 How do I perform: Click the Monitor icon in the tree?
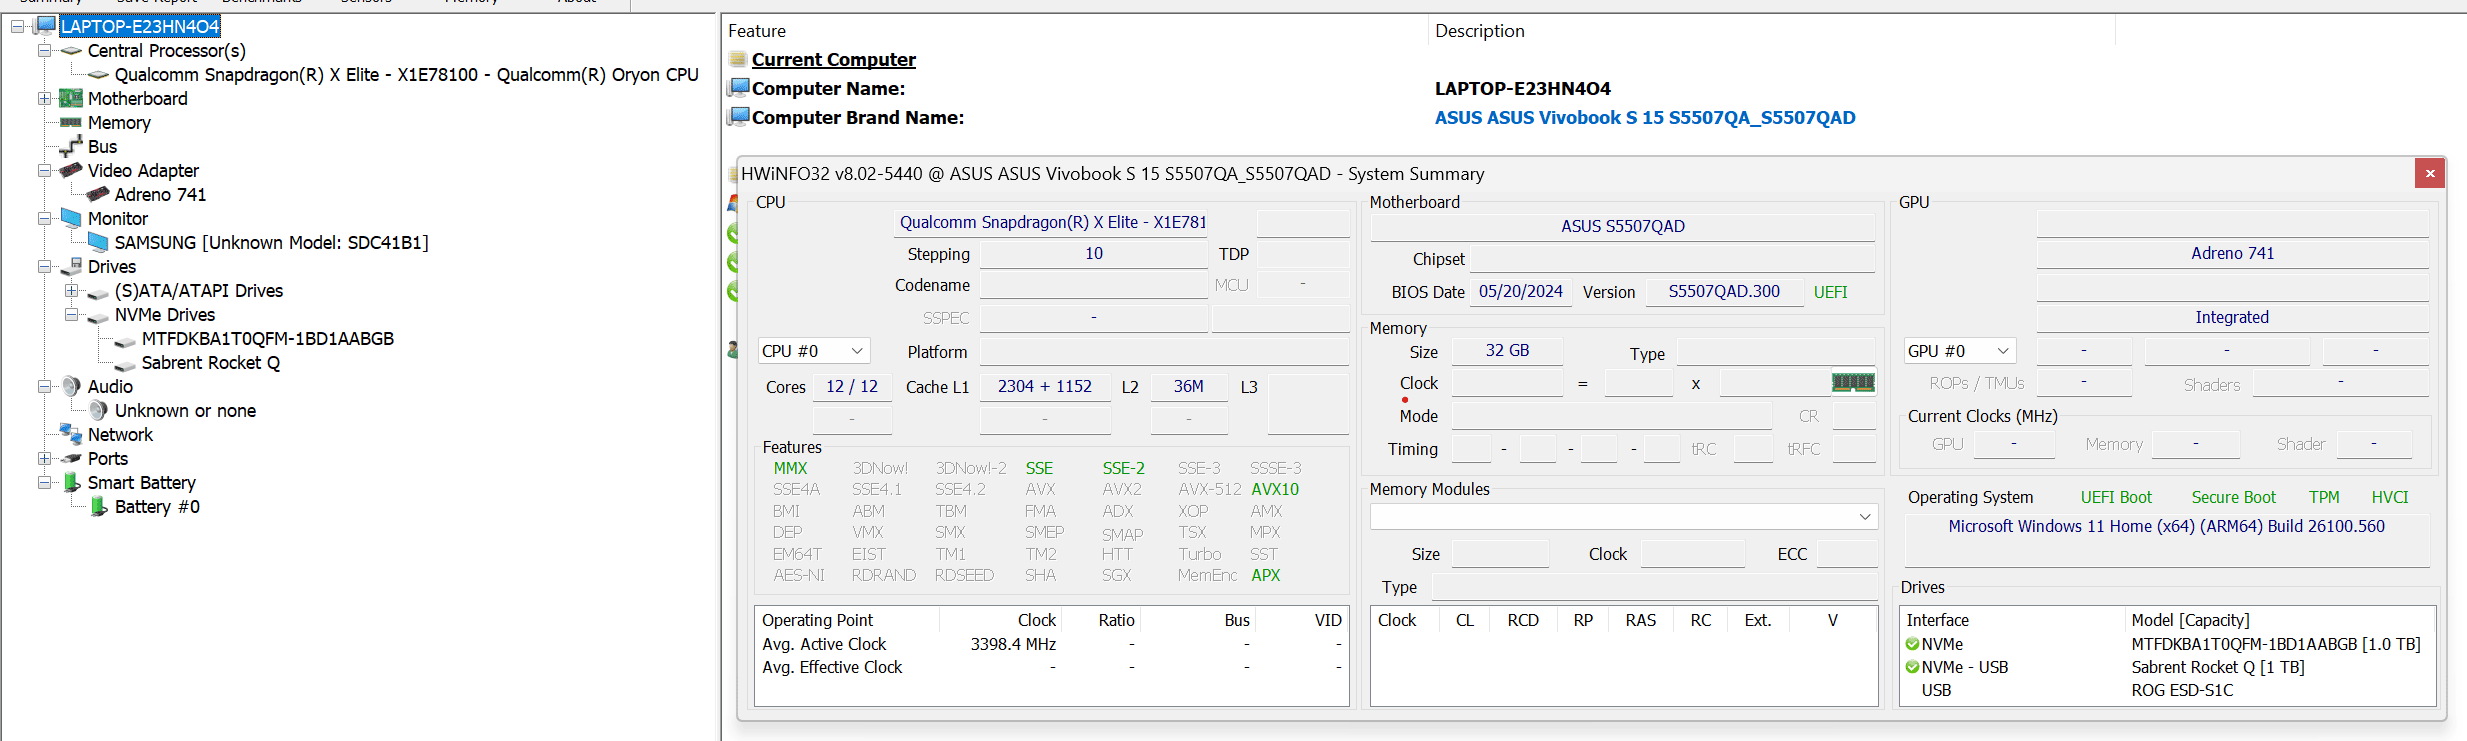(x=71, y=218)
